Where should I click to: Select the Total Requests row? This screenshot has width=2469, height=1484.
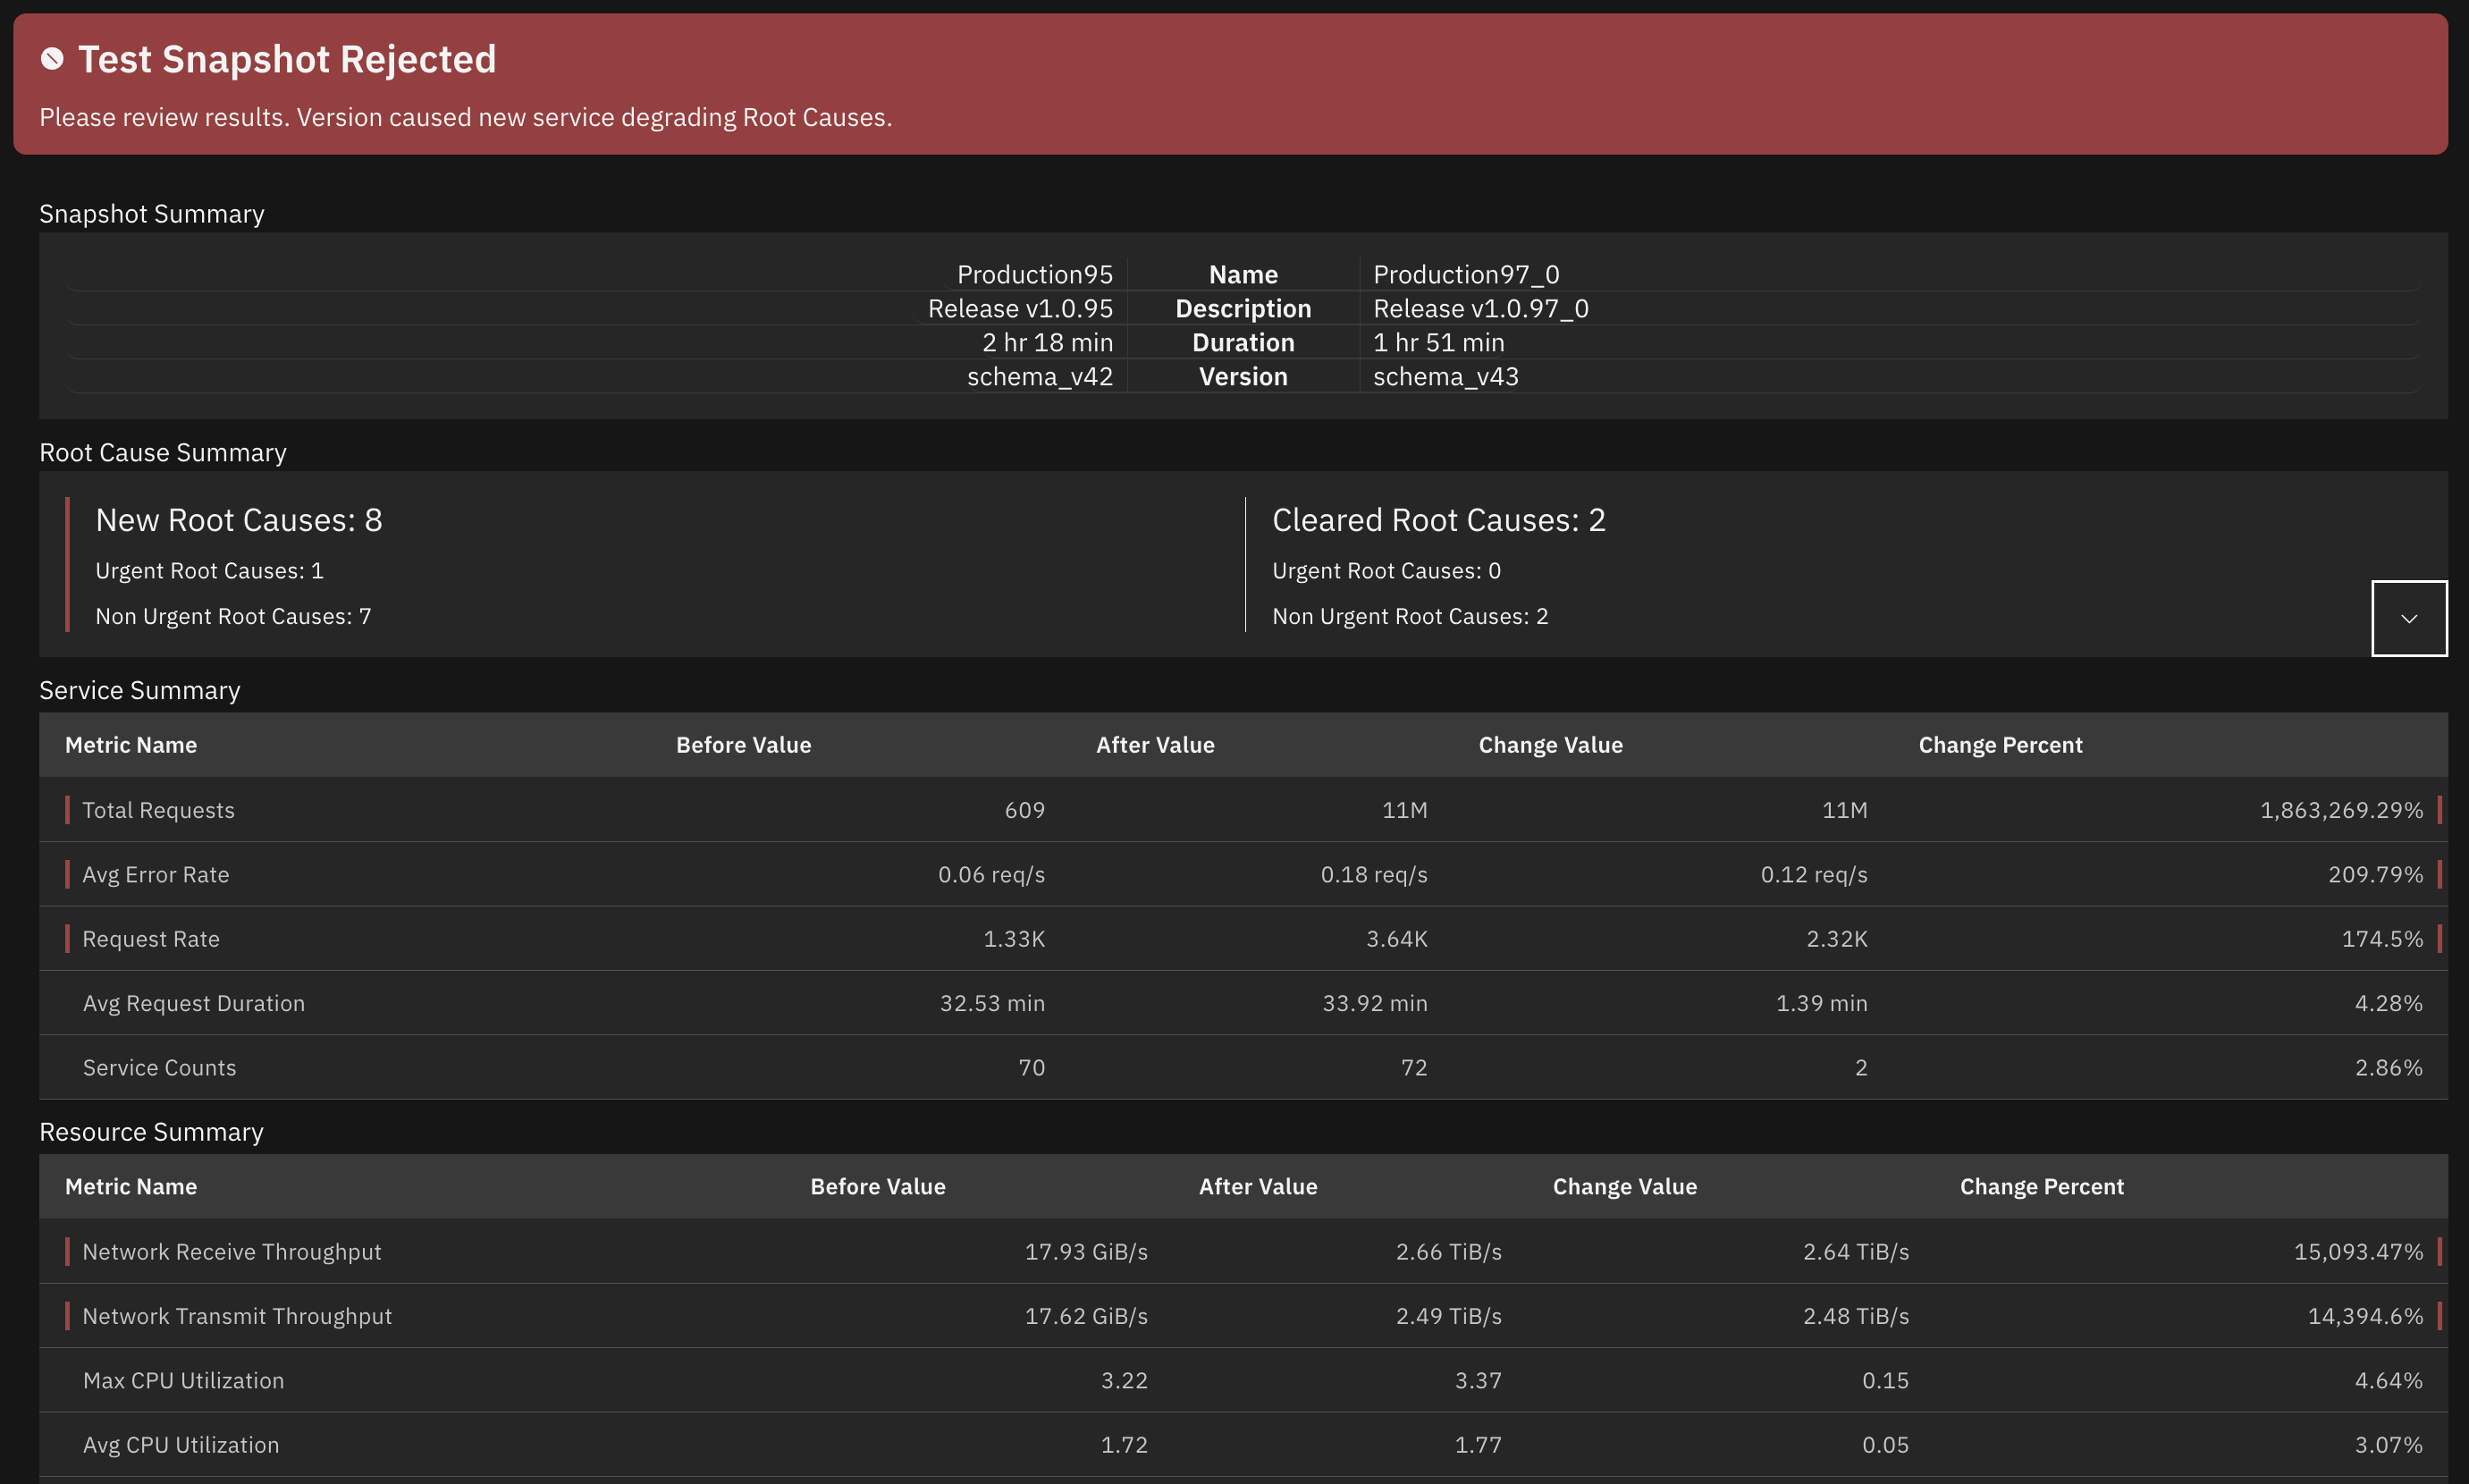pyautogui.click(x=158, y=810)
